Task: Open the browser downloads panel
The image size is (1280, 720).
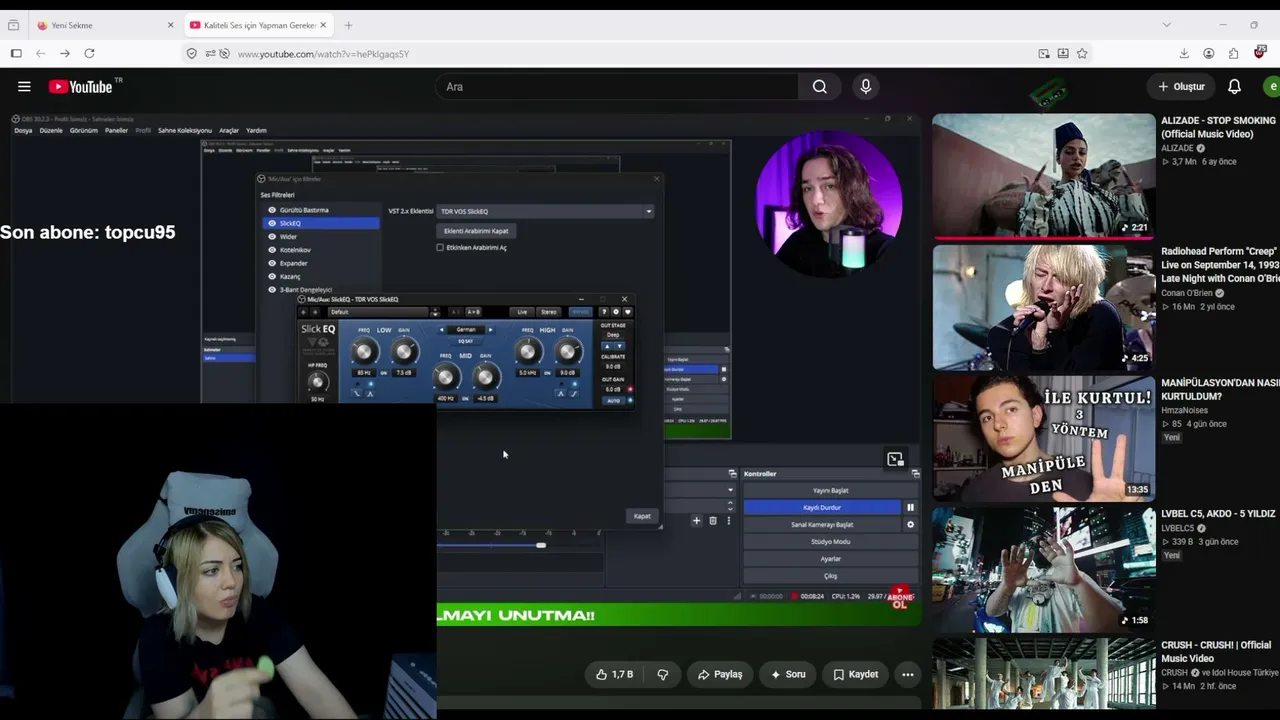Action: [1184, 54]
